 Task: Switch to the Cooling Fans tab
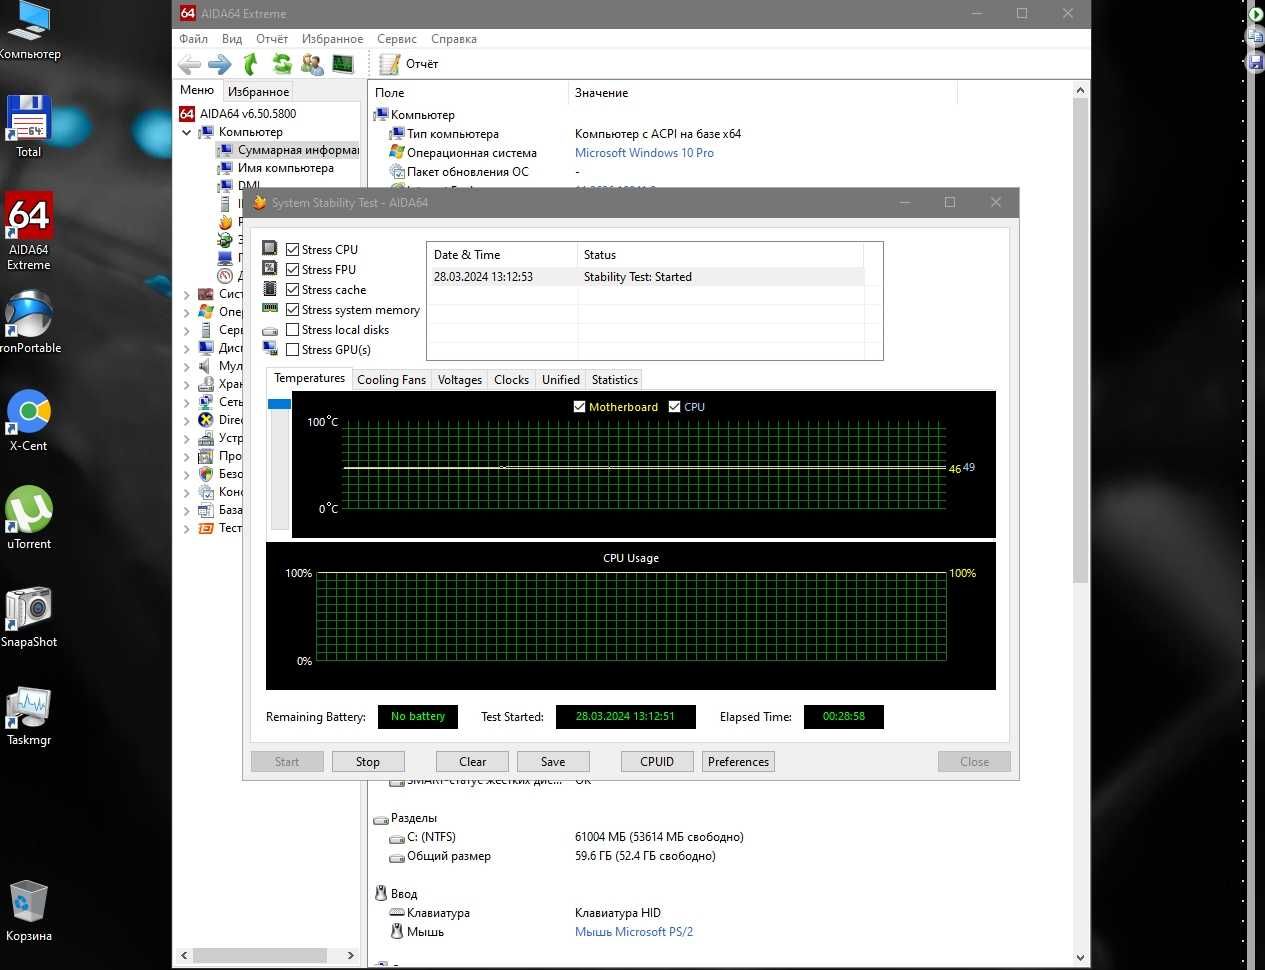click(391, 380)
